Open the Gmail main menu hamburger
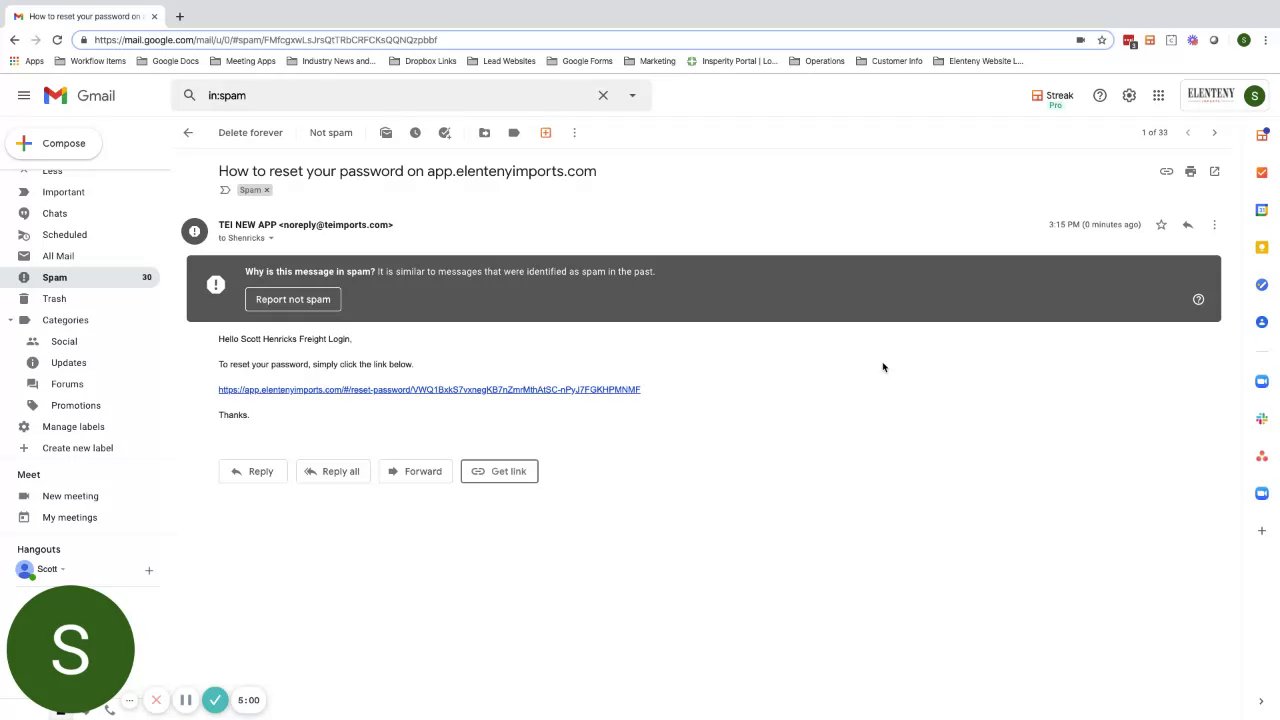1280x720 pixels. [x=24, y=95]
